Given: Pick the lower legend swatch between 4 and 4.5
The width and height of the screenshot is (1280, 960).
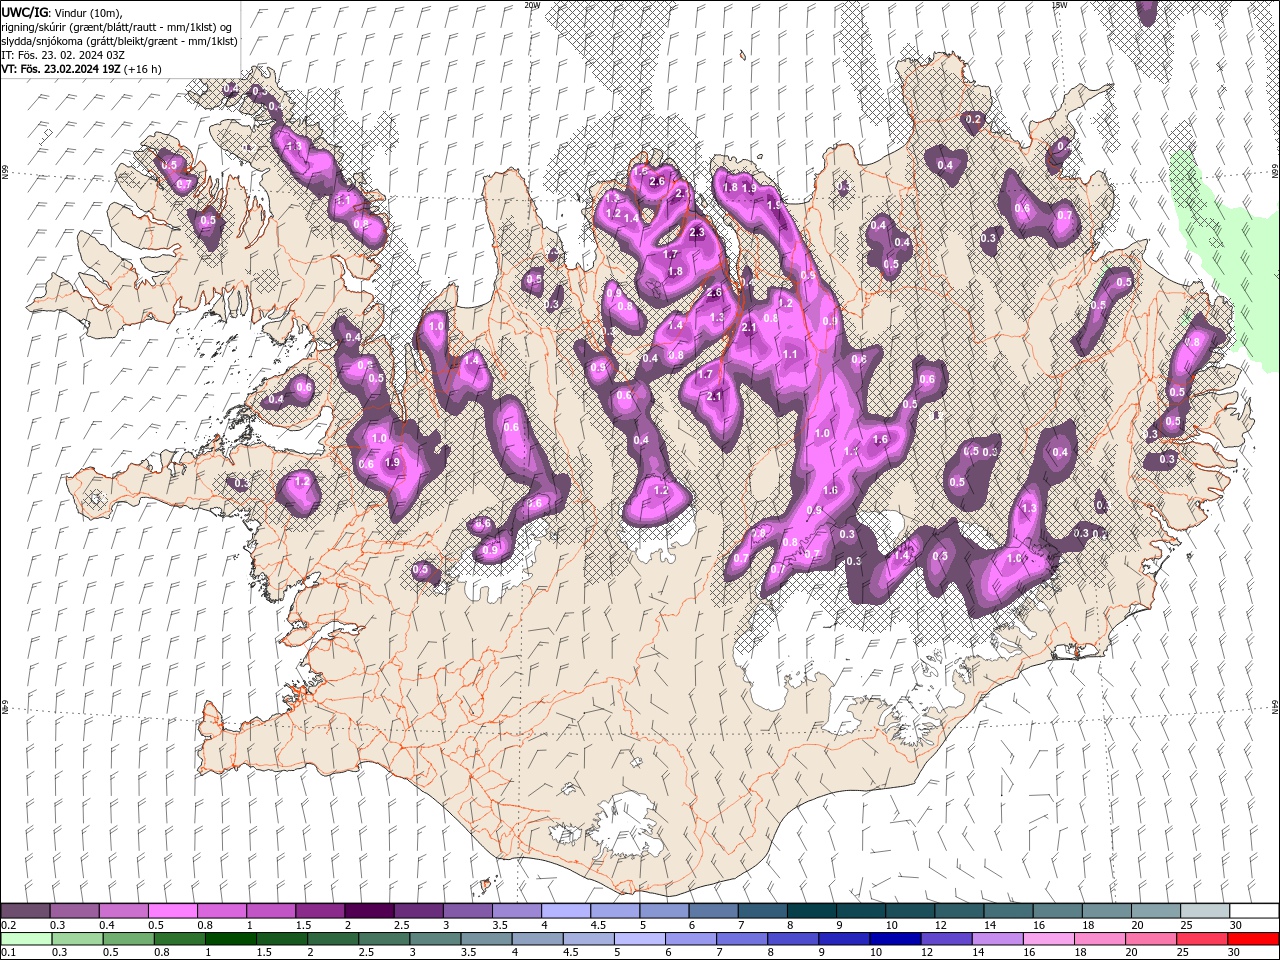Looking at the screenshot, I should pyautogui.click(x=537, y=939).
